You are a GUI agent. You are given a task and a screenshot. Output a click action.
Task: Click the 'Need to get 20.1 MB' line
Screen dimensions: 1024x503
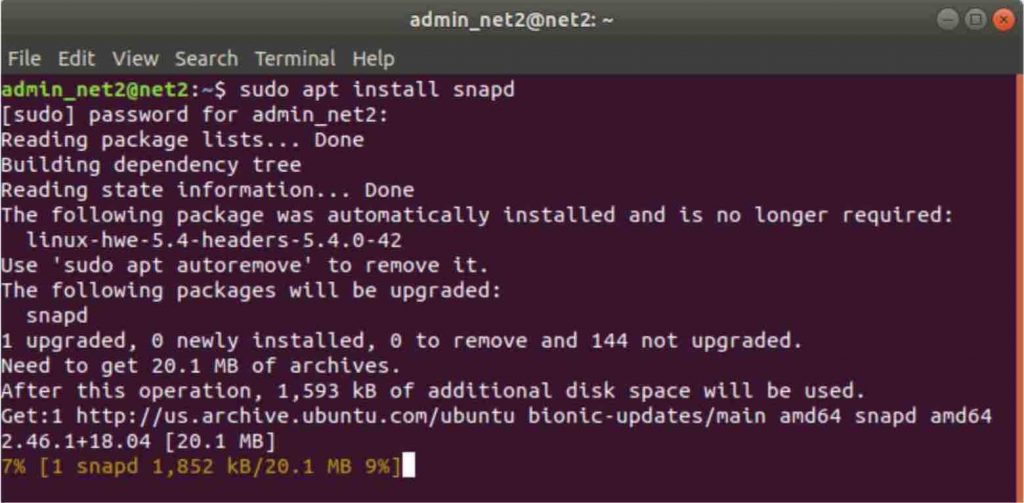coord(200,365)
